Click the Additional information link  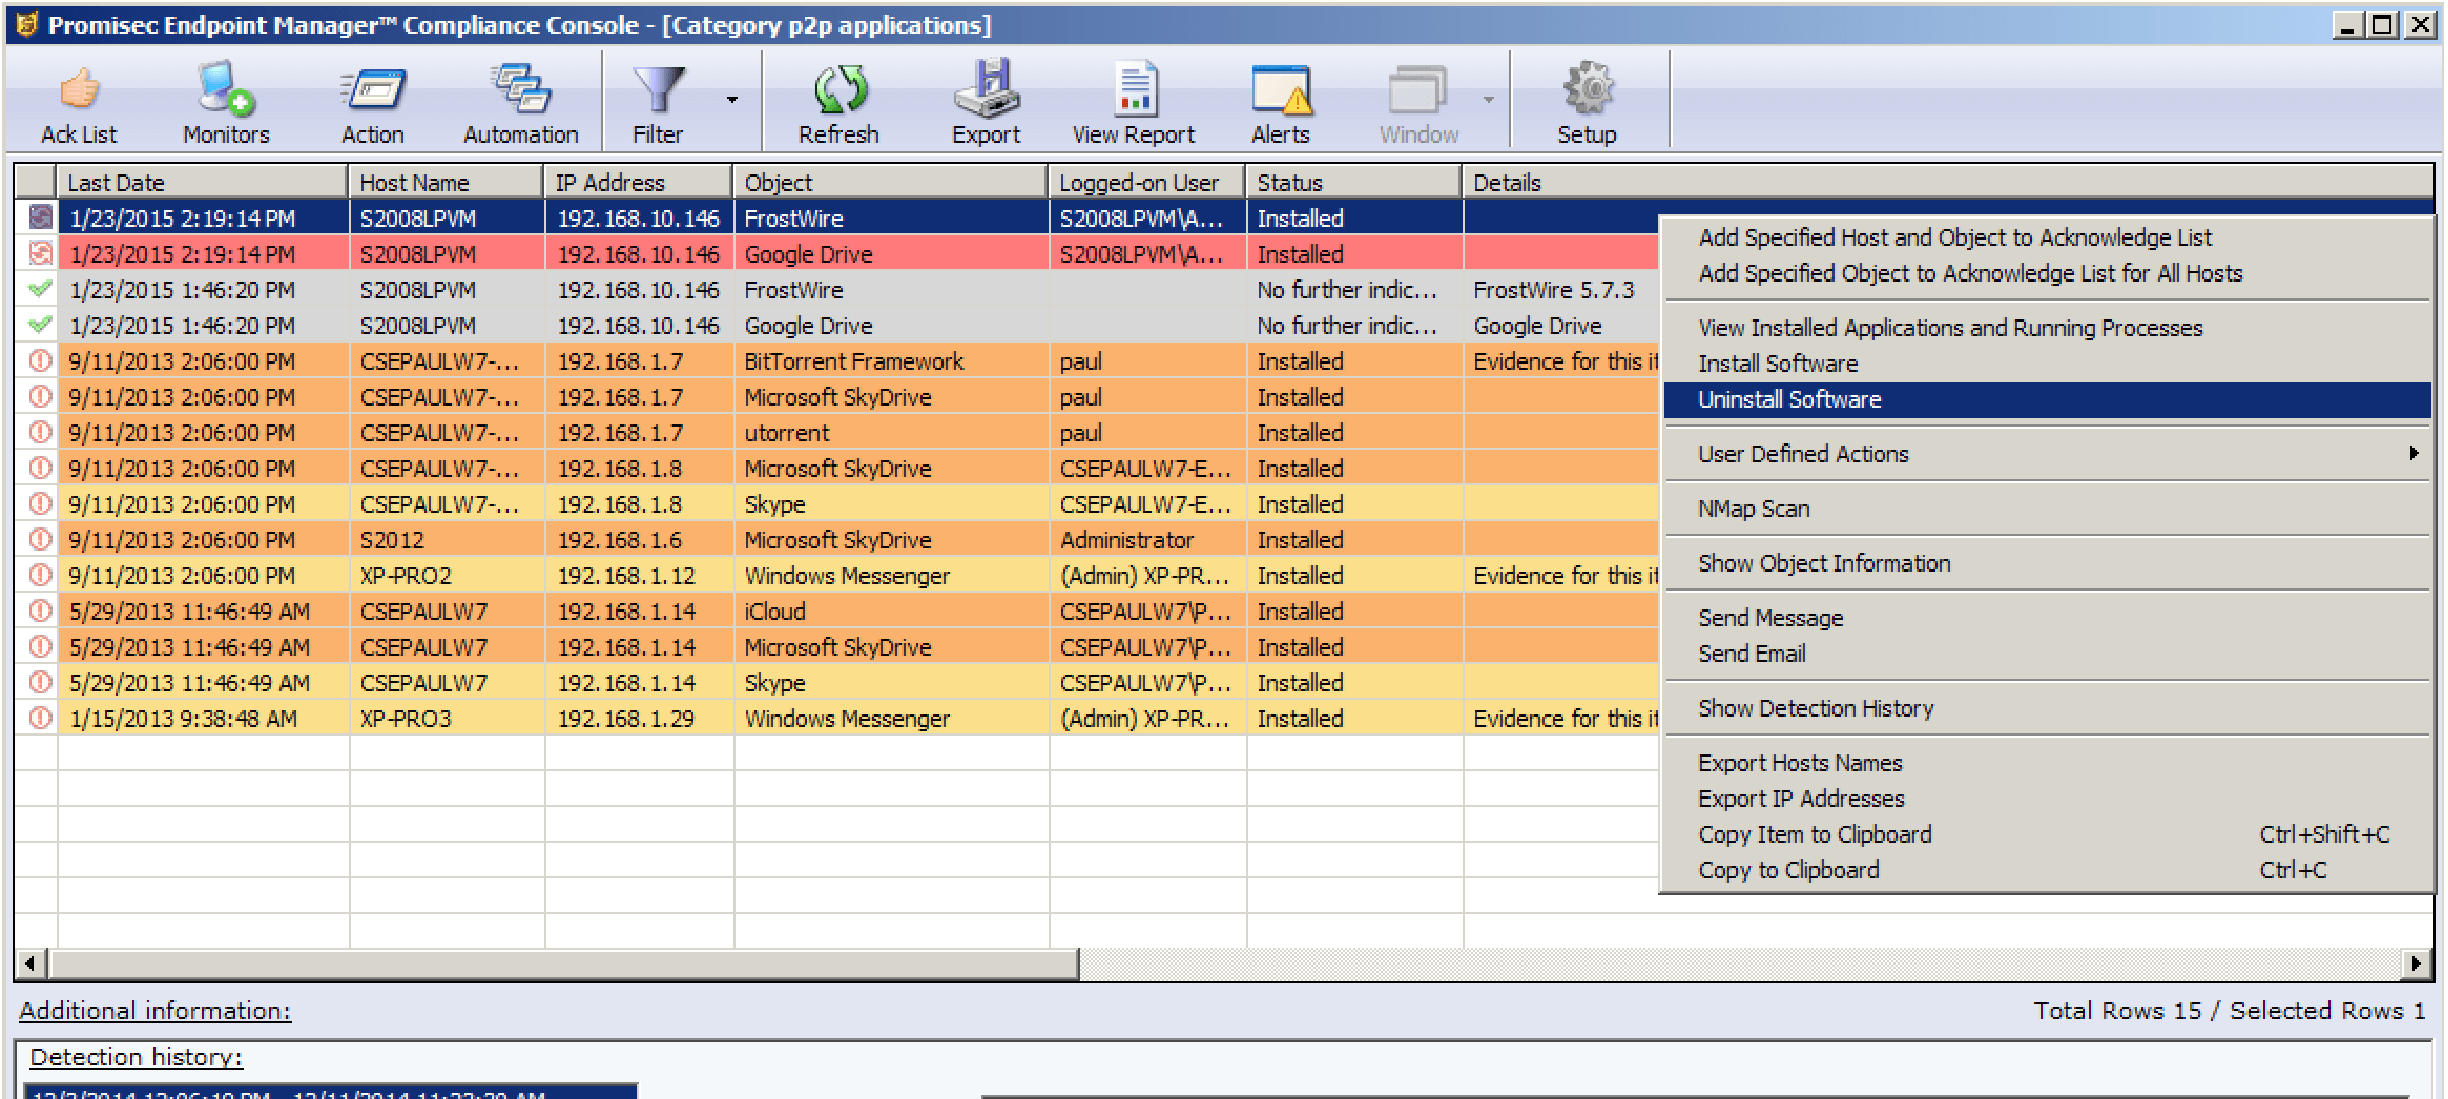(155, 1010)
